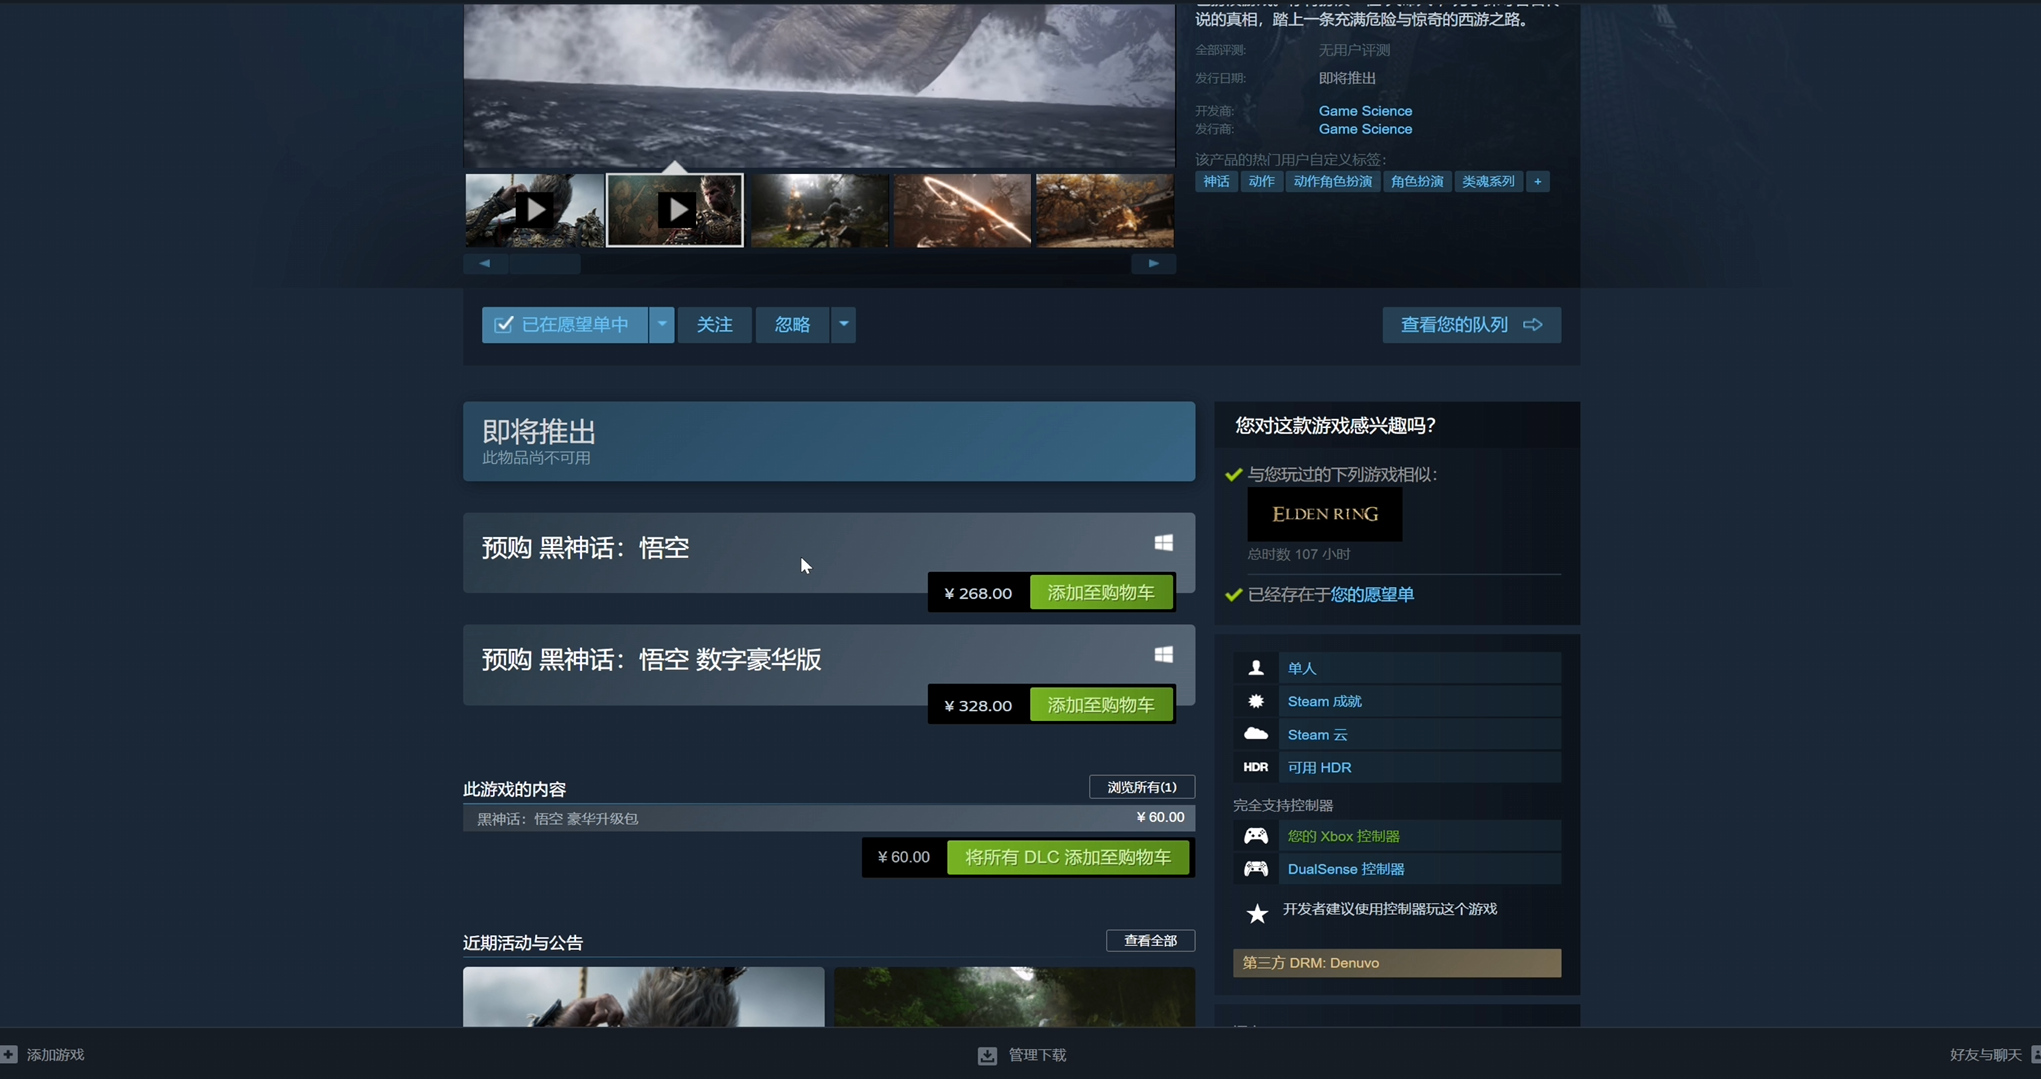Image resolution: width=2041 pixels, height=1079 pixels.
Task: Toggle the 已在愿望单中 wishlist checkbox button
Action: tap(565, 325)
